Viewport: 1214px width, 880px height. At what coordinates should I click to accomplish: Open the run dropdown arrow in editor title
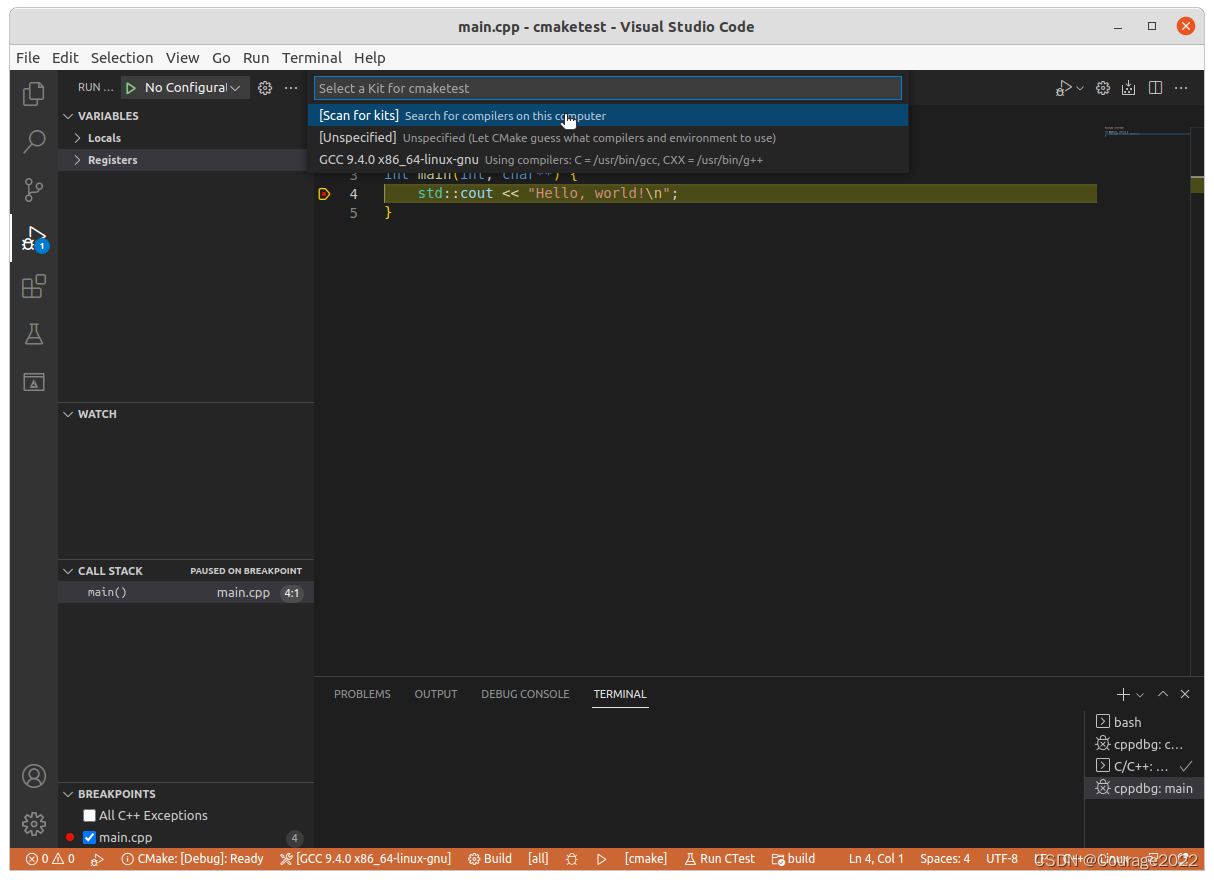click(1080, 88)
